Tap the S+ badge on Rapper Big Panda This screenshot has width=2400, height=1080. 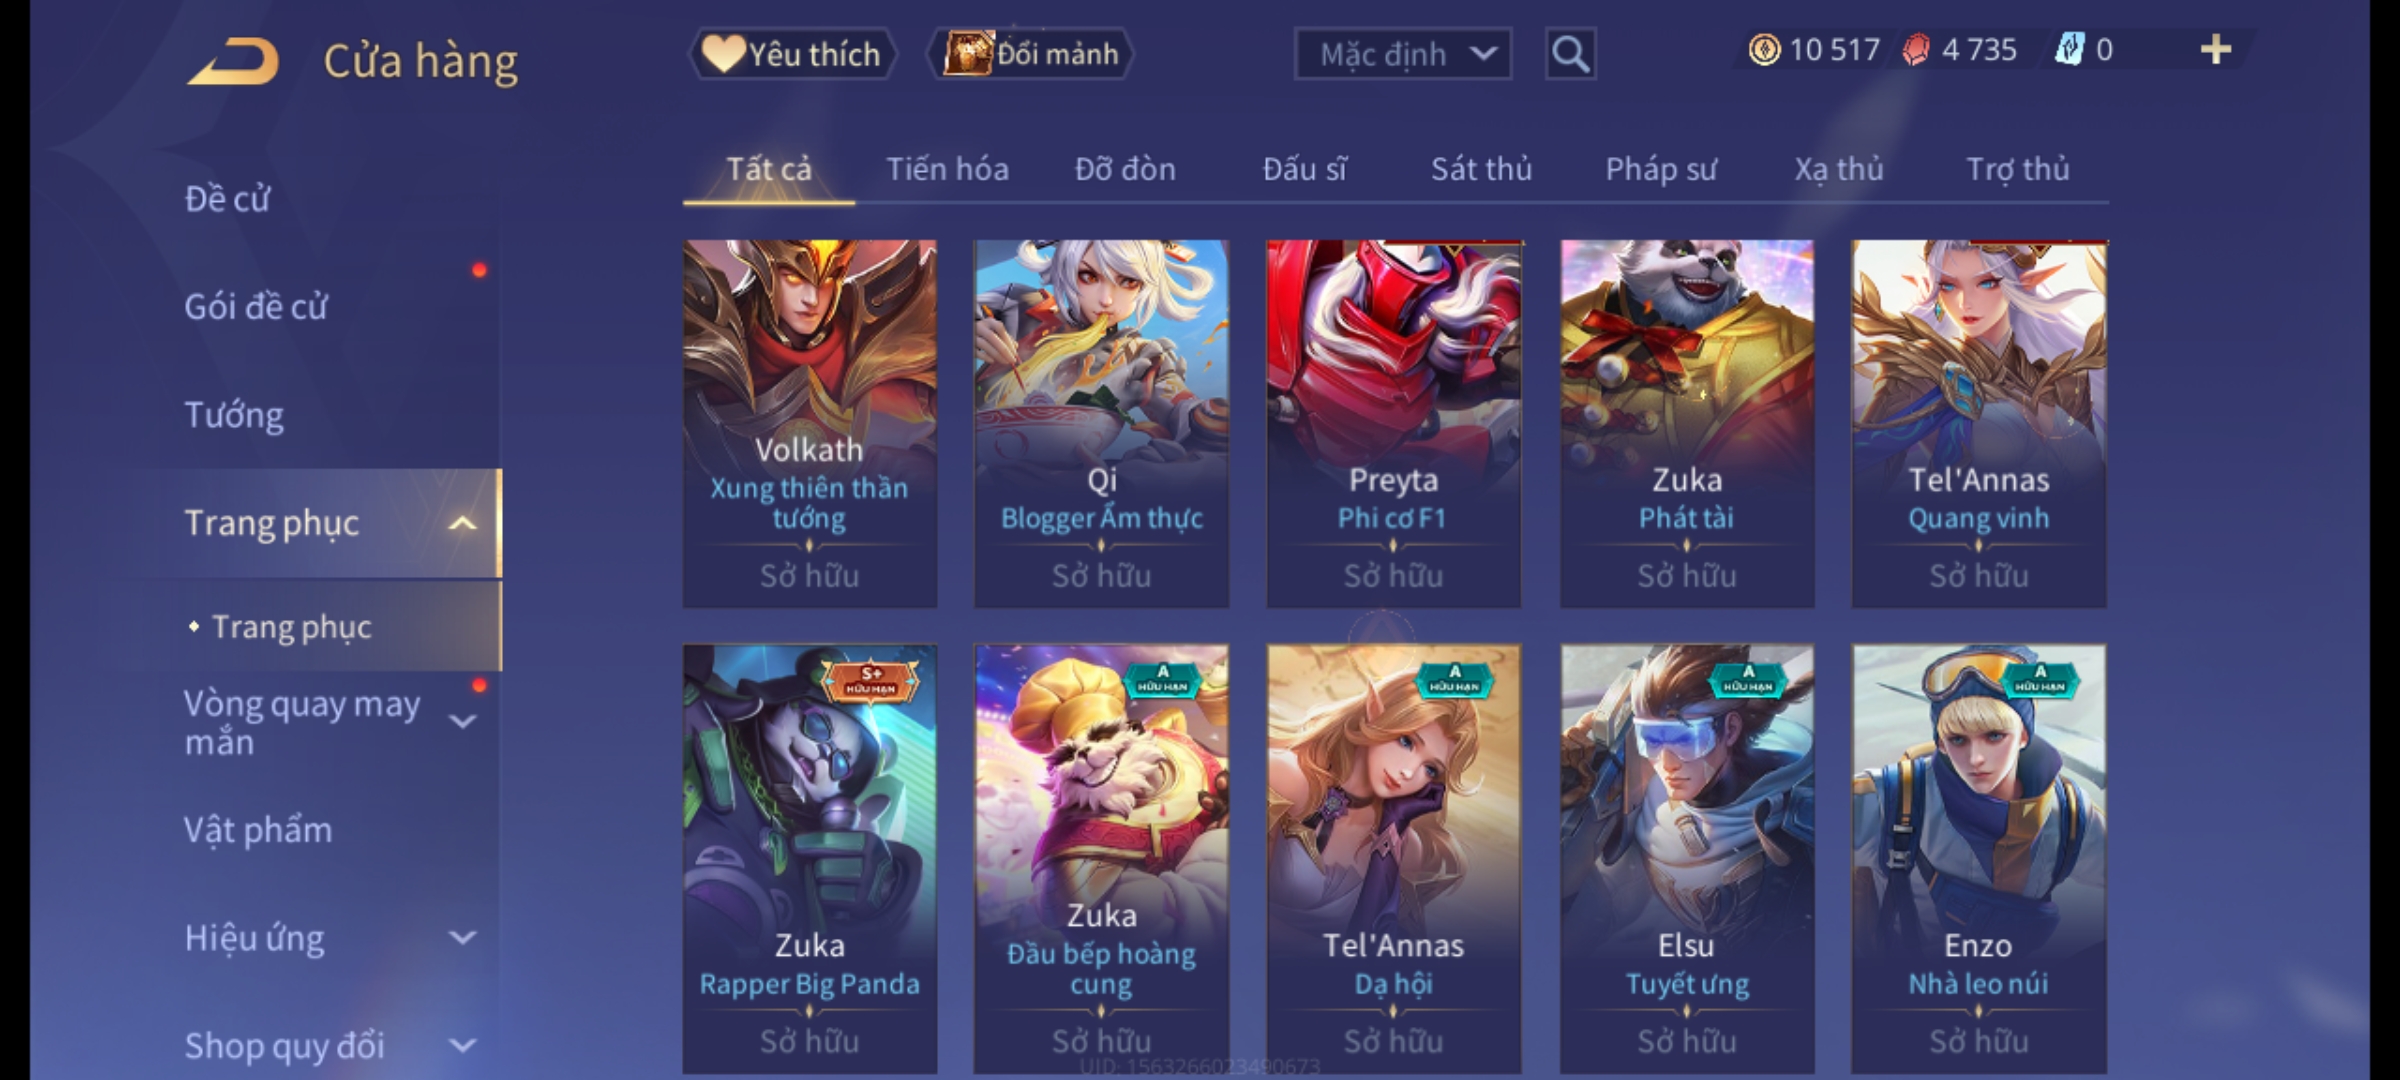pyautogui.click(x=871, y=681)
